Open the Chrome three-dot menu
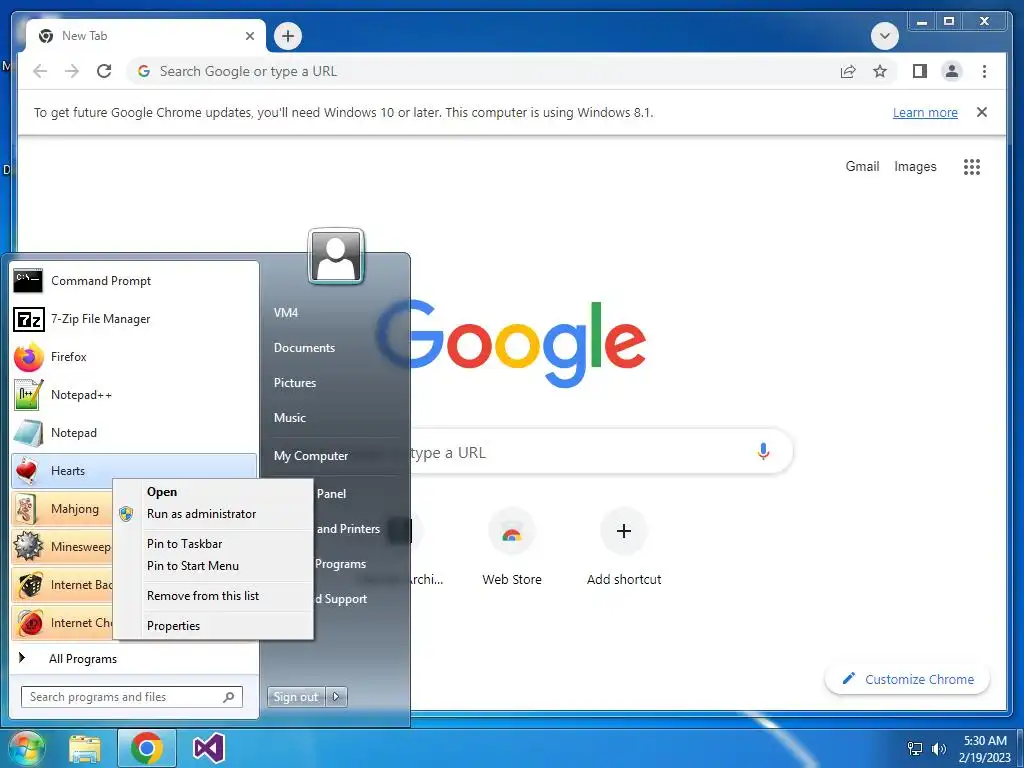 pos(984,71)
